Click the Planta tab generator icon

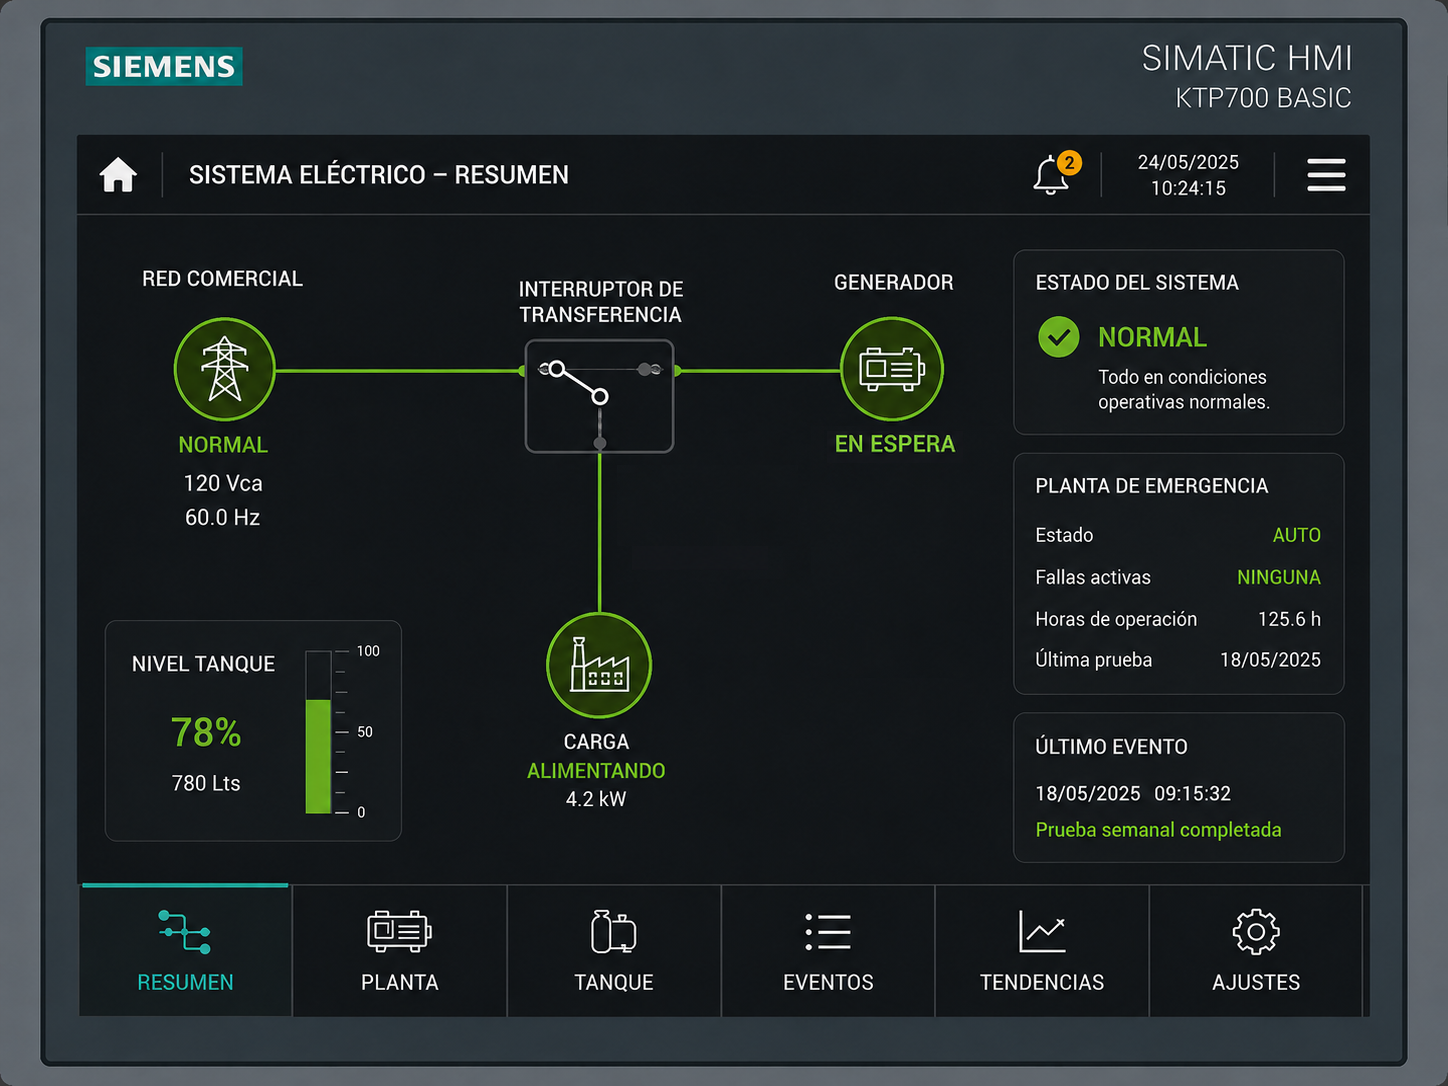[399, 931]
